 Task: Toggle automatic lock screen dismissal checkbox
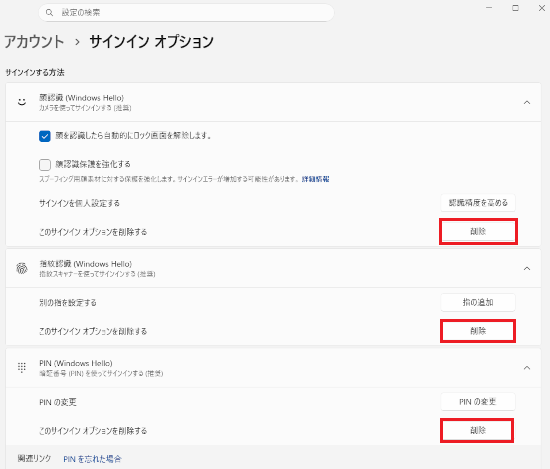(x=45, y=136)
